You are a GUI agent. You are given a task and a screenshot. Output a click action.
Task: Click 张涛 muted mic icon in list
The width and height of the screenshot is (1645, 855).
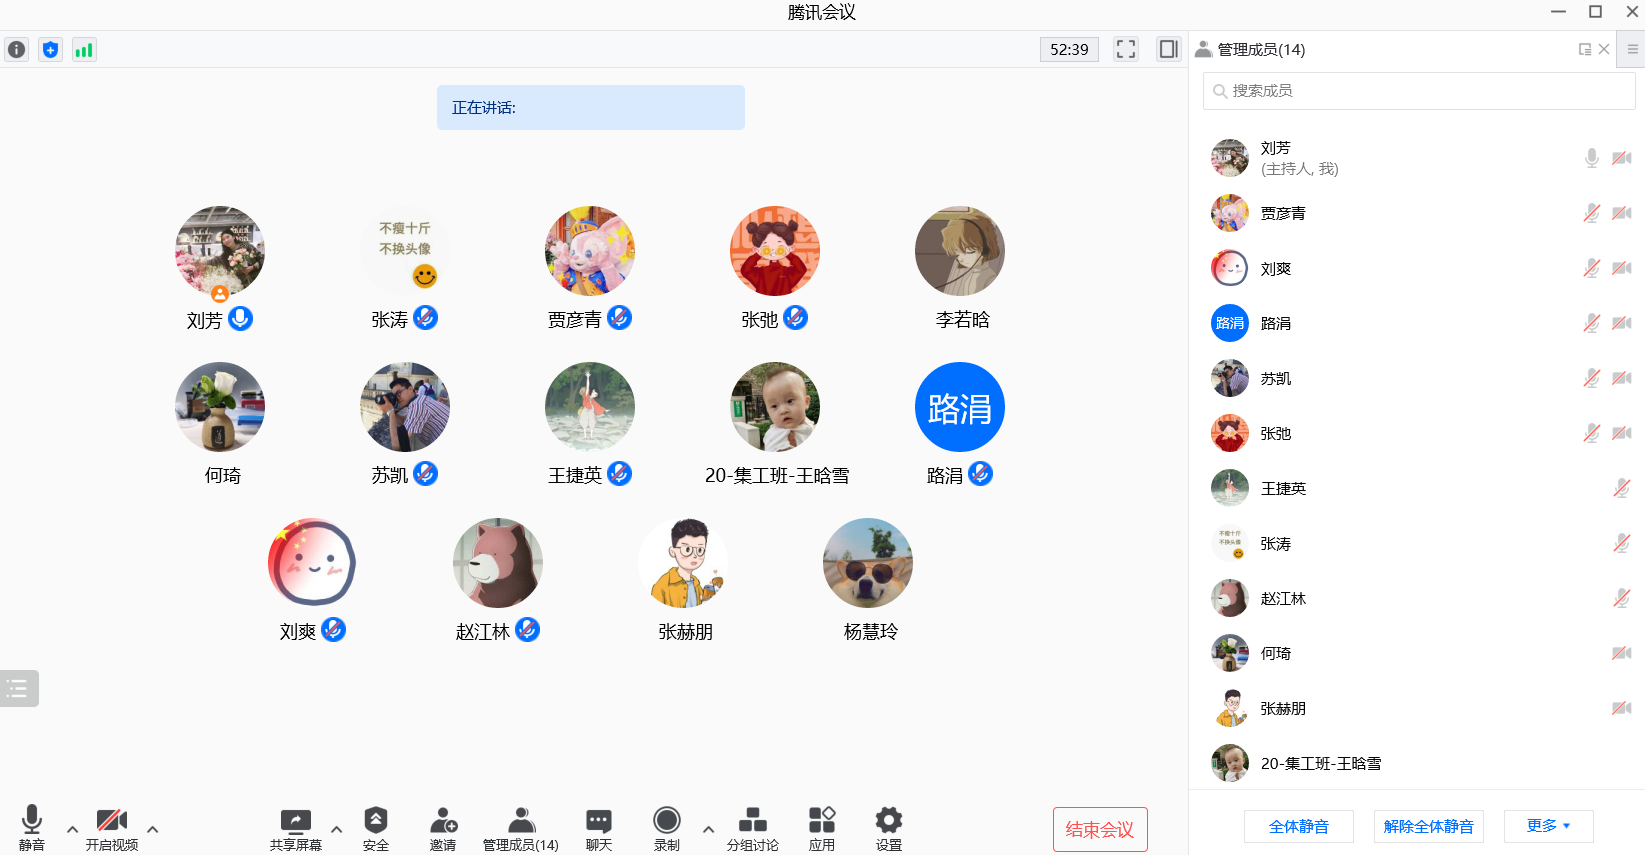point(1622,543)
